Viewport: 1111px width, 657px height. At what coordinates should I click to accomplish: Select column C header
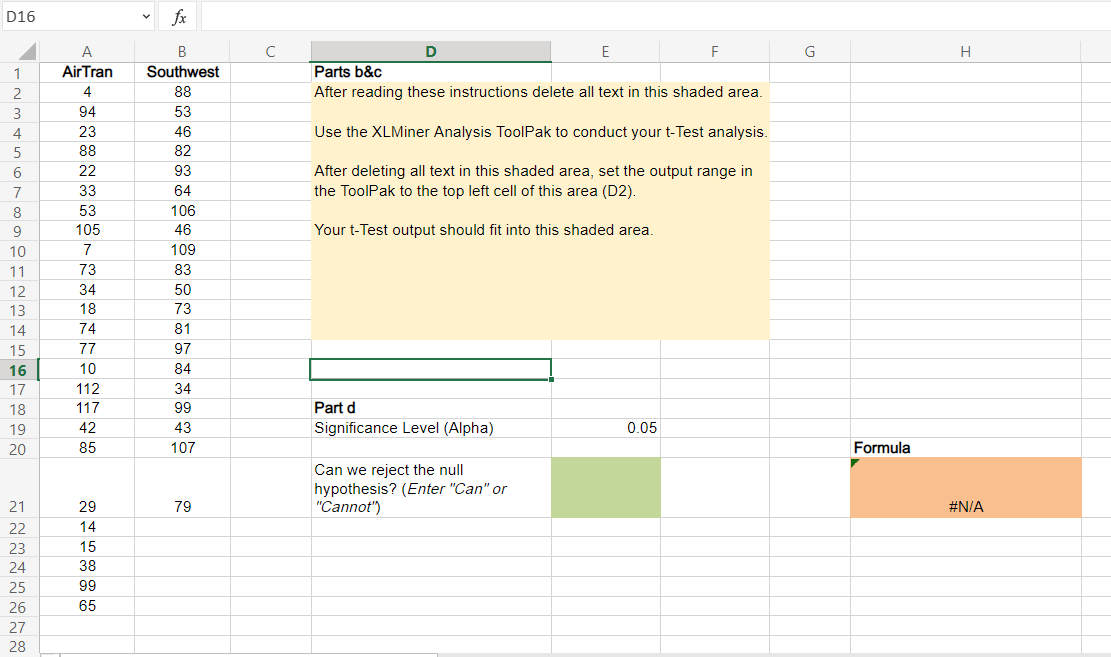click(x=270, y=52)
